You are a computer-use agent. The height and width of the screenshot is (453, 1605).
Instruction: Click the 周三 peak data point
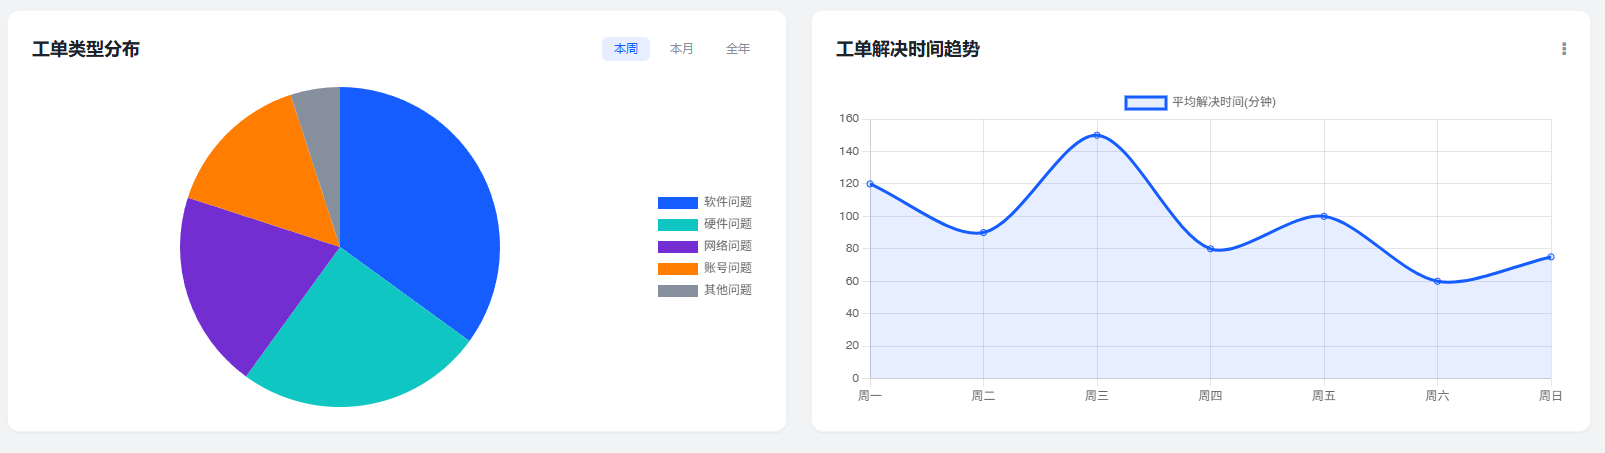pos(1097,135)
